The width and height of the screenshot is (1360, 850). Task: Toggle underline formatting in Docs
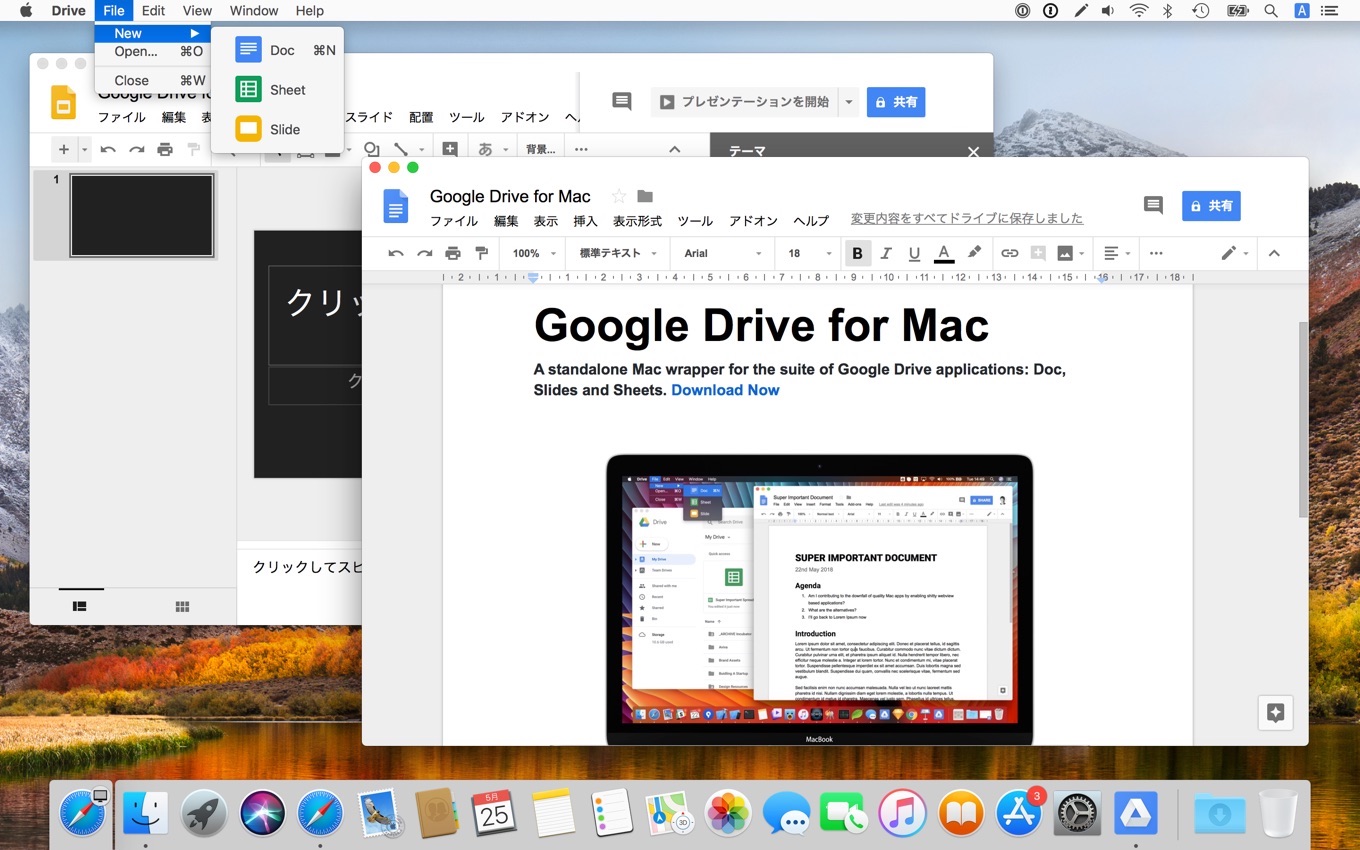914,253
